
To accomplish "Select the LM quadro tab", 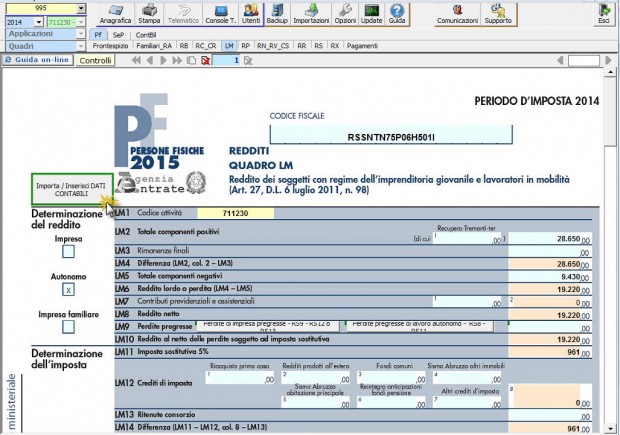I will (x=229, y=46).
